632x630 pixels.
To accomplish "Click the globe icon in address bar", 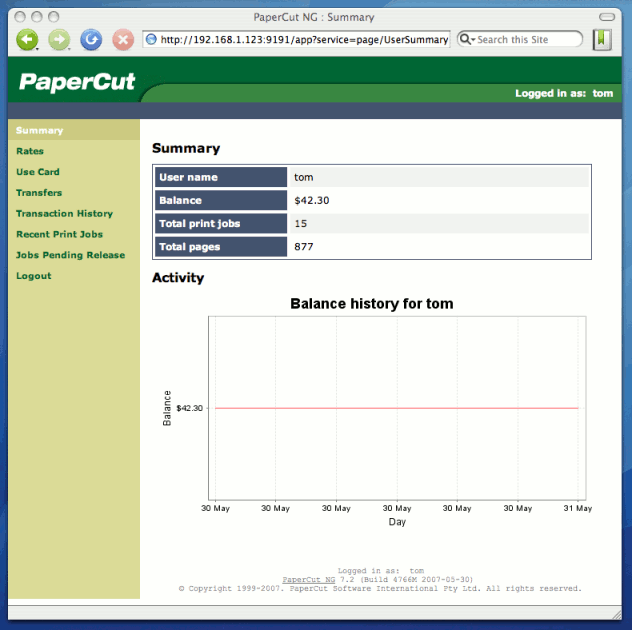I will [151, 40].
